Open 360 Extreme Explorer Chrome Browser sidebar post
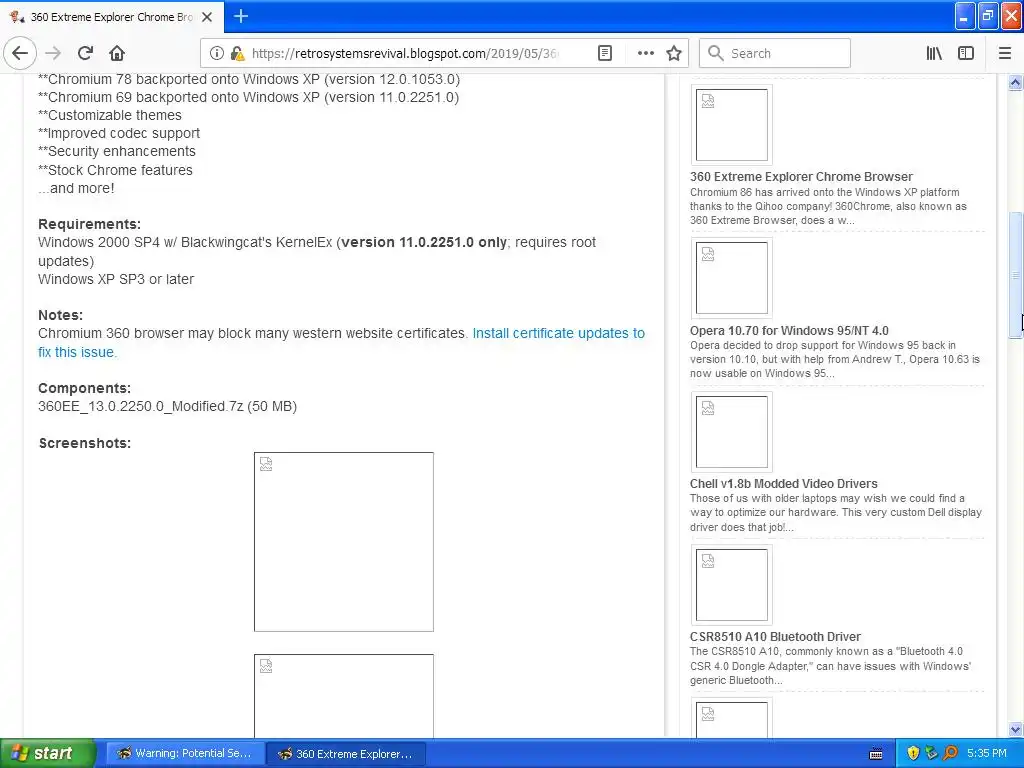The width and height of the screenshot is (1024, 768). (801, 176)
